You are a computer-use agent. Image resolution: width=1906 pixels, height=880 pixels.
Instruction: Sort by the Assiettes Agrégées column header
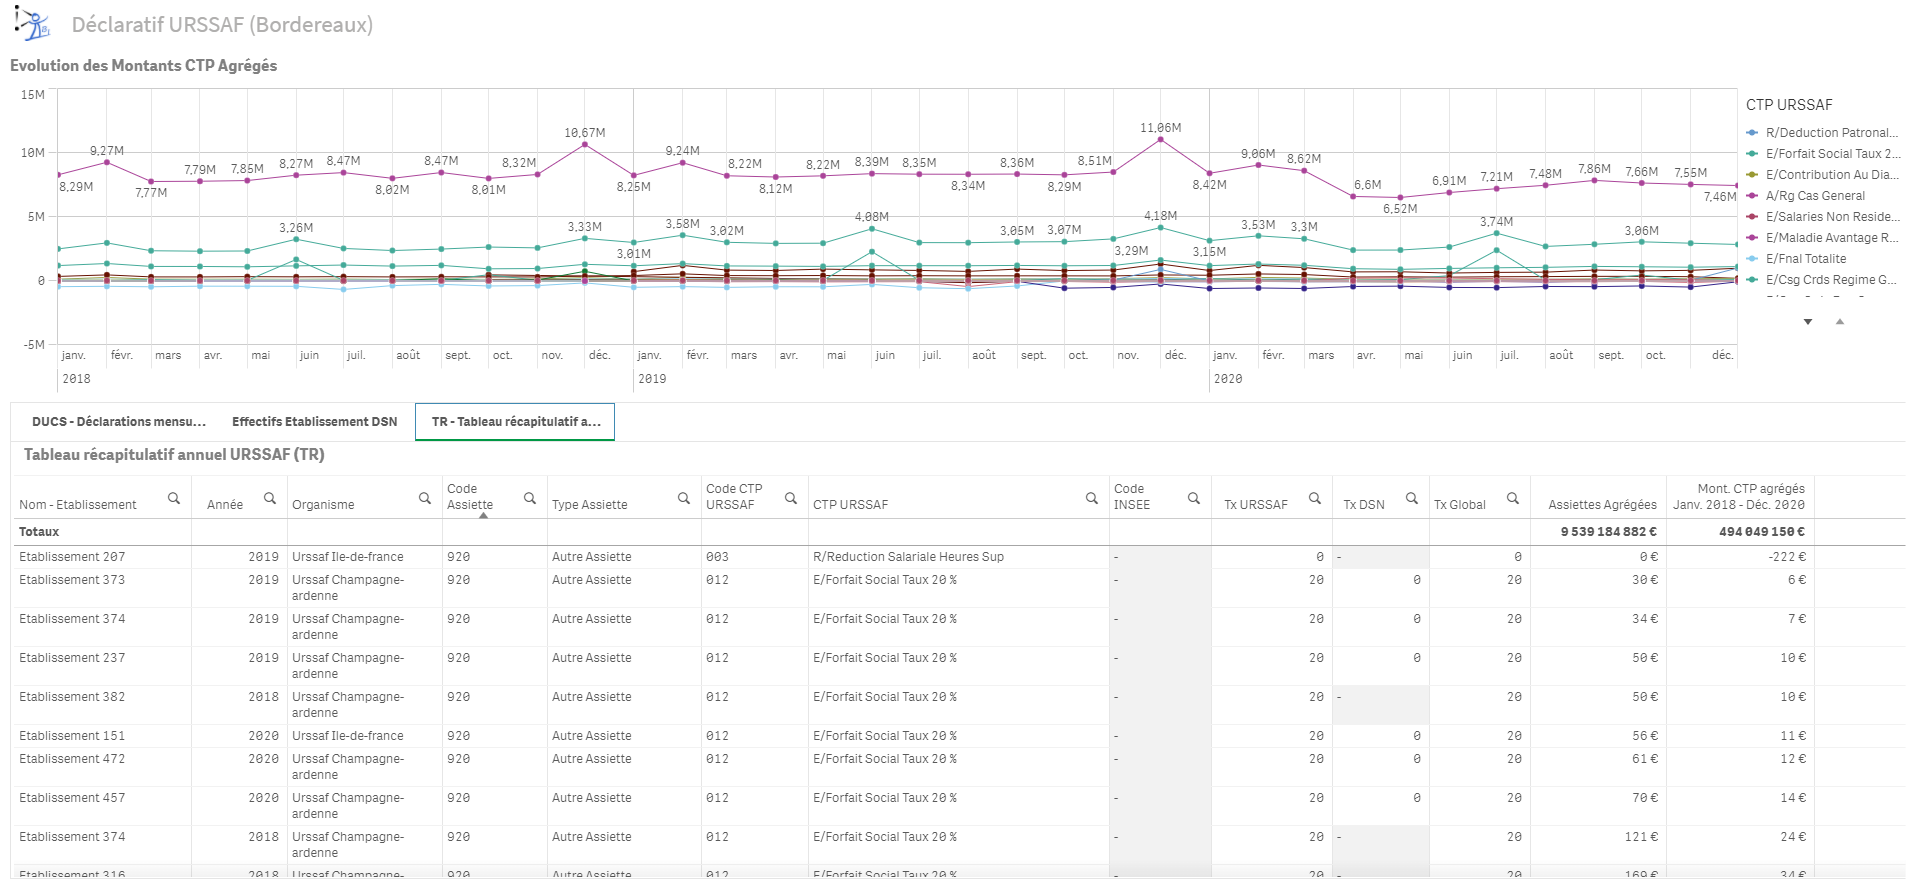[x=1602, y=505]
